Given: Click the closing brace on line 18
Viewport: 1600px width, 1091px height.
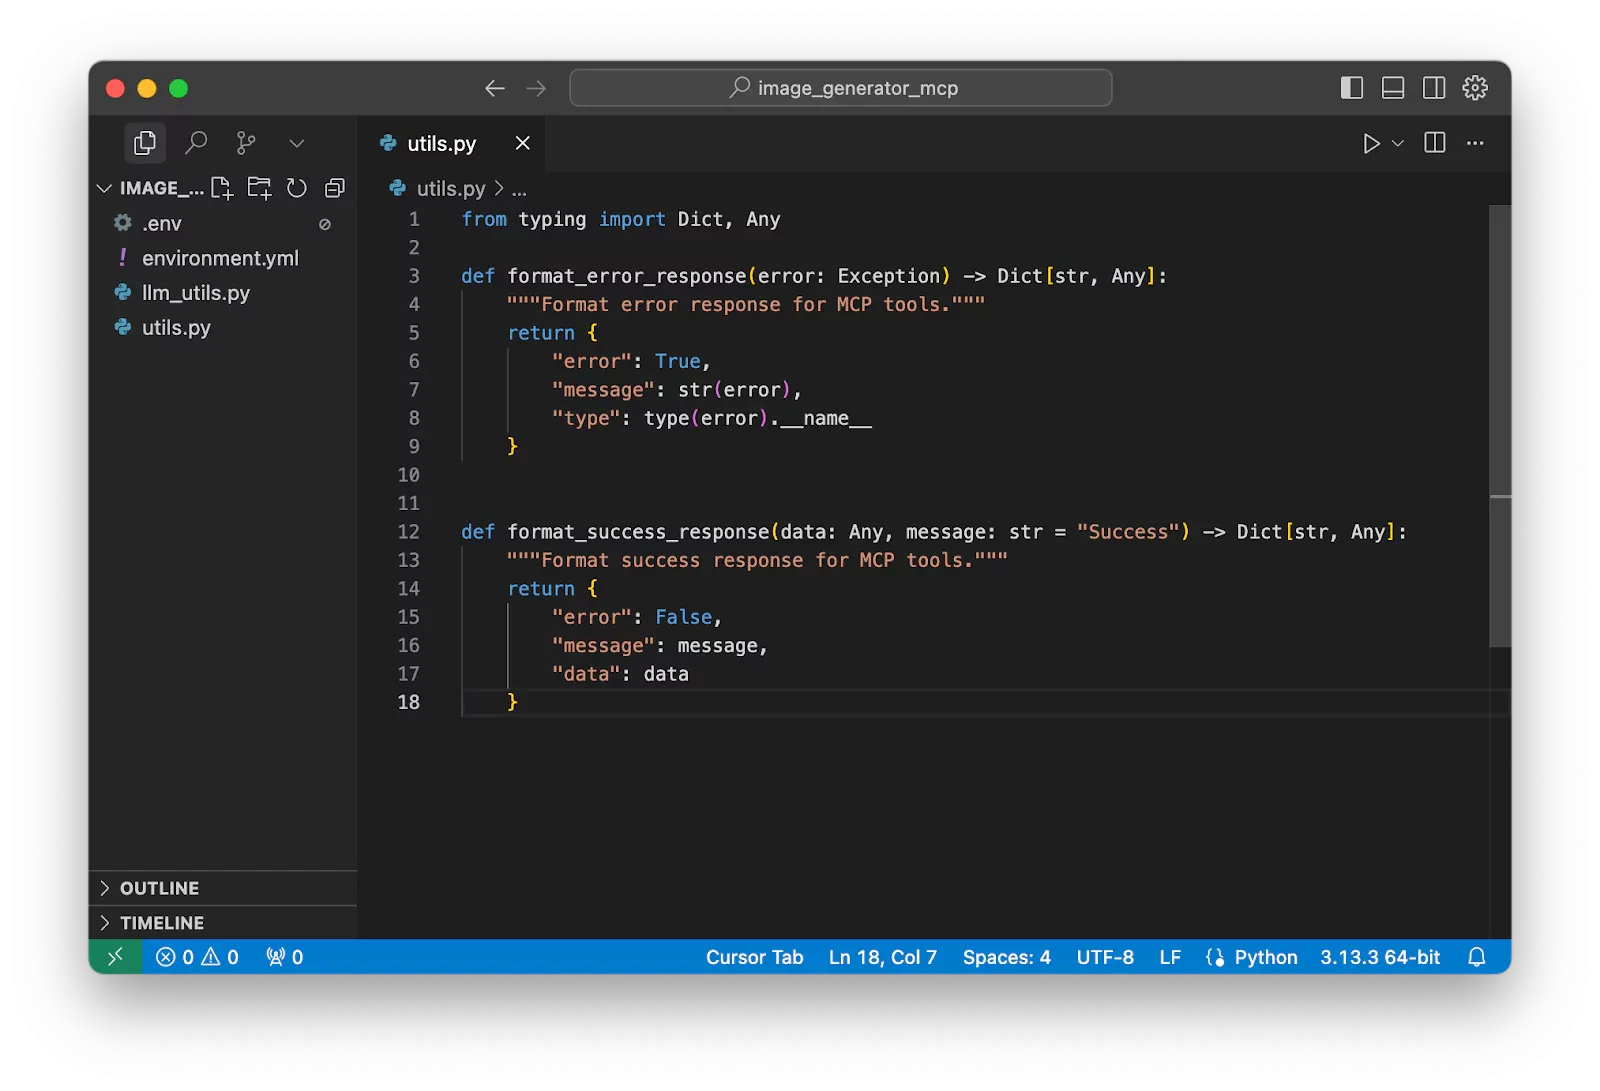Looking at the screenshot, I should [512, 702].
